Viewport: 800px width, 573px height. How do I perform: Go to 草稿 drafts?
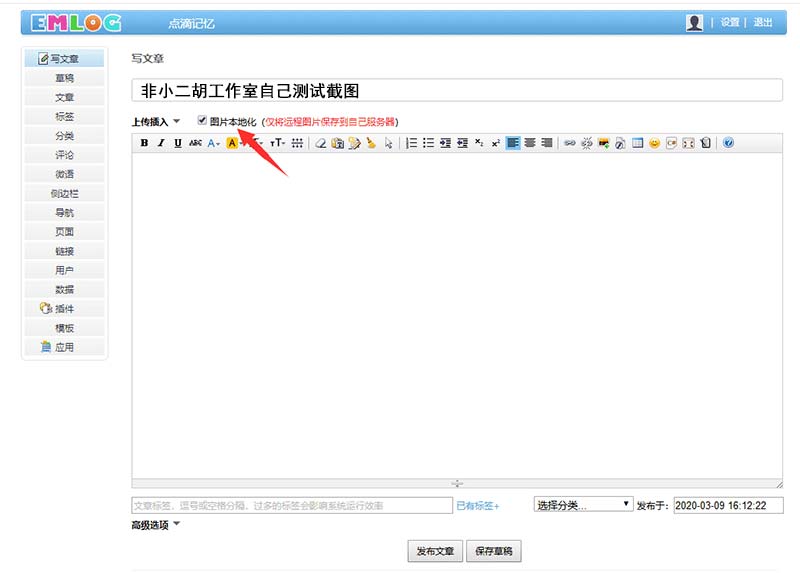pos(64,78)
